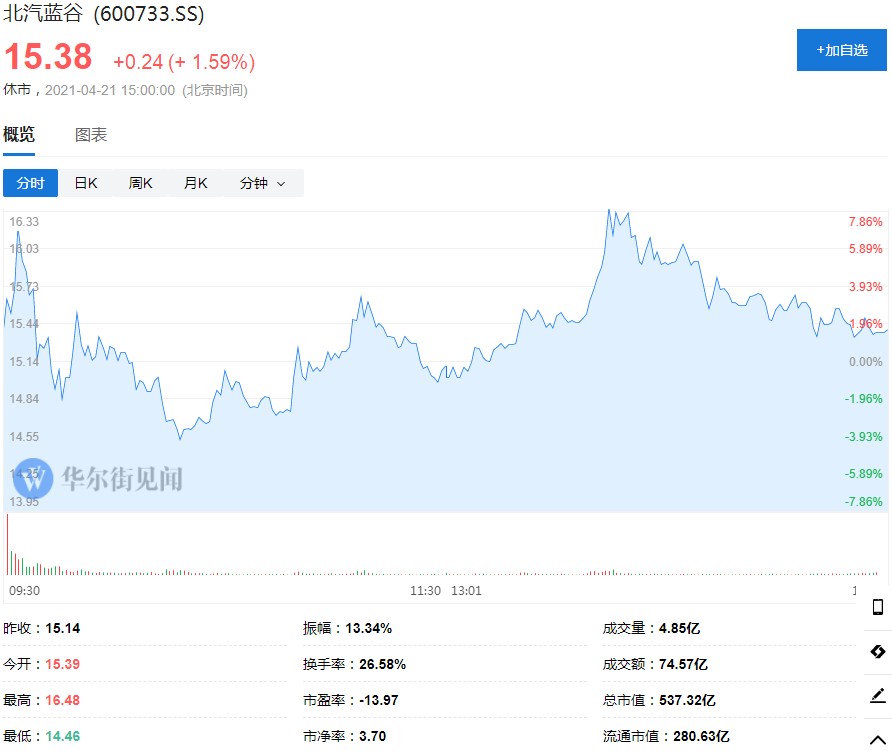
Task: Click the 最低 14.46 value
Action: click(63, 736)
